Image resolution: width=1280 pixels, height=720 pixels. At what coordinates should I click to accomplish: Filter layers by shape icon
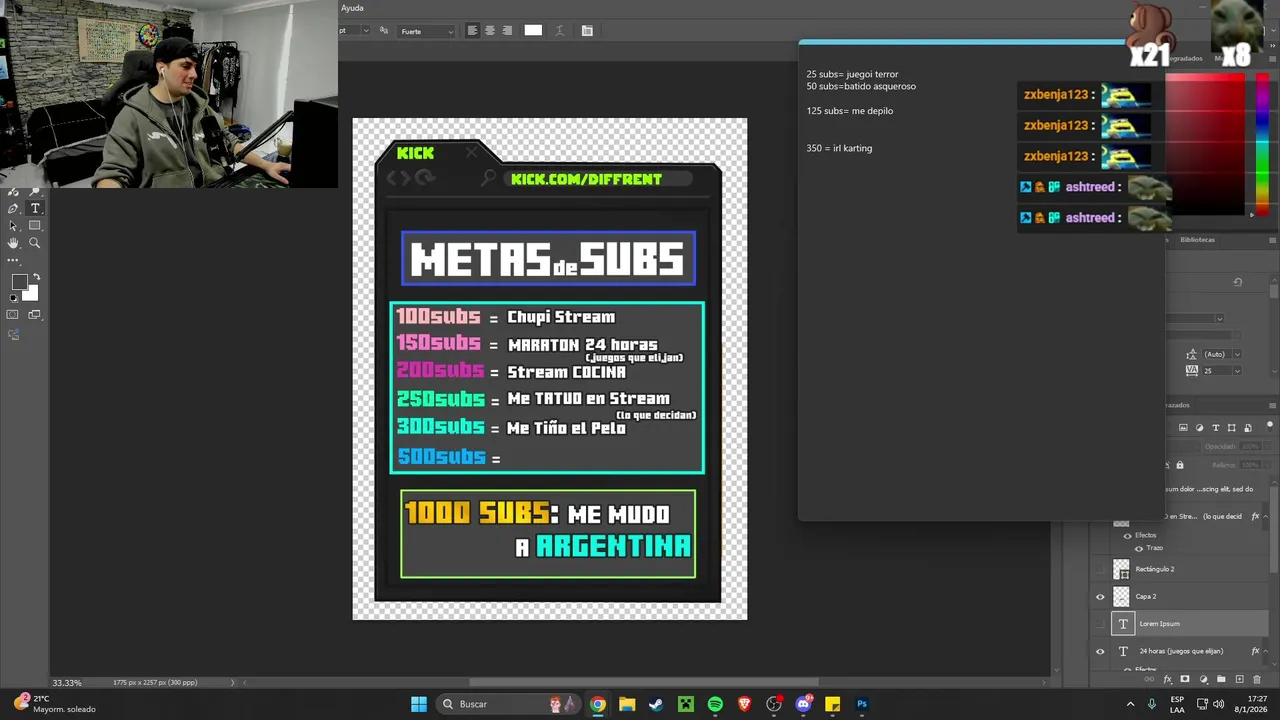point(1232,428)
